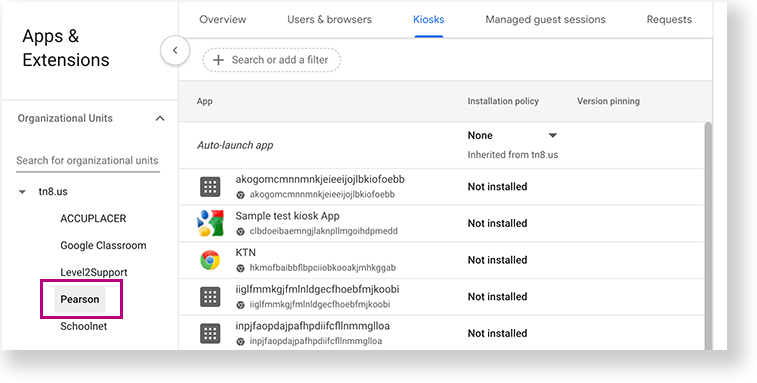757x383 pixels.
Task: Click the Sample test kiosk App icon
Action: (210, 223)
